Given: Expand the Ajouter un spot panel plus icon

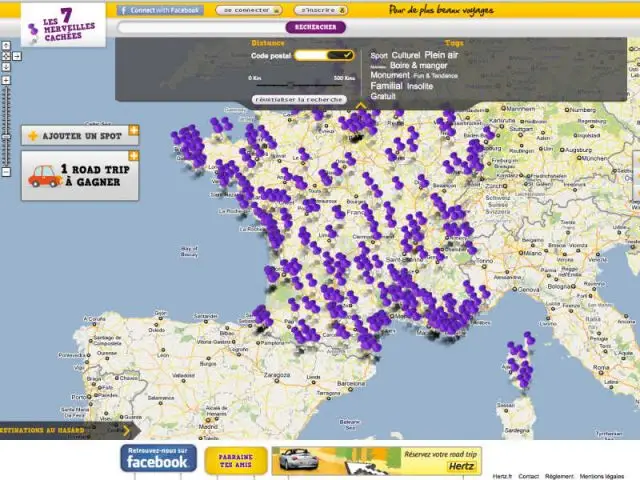Looking at the screenshot, I should (x=134, y=130).
